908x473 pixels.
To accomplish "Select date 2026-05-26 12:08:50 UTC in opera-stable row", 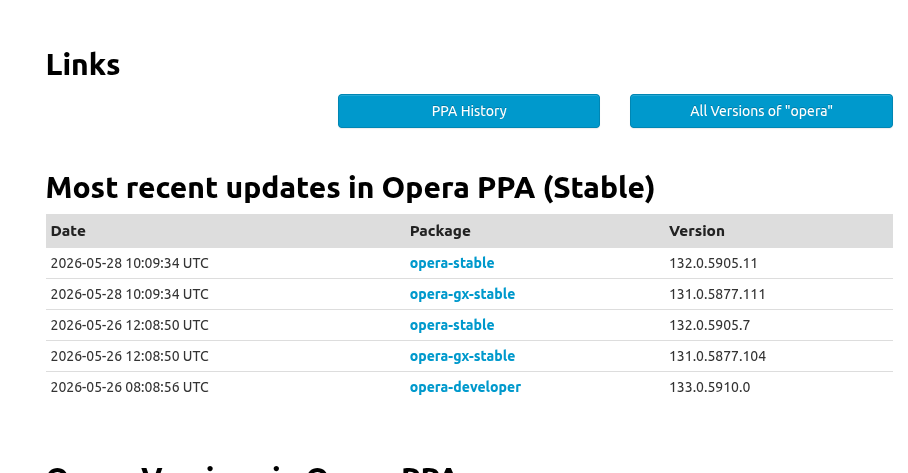I will coord(130,325).
